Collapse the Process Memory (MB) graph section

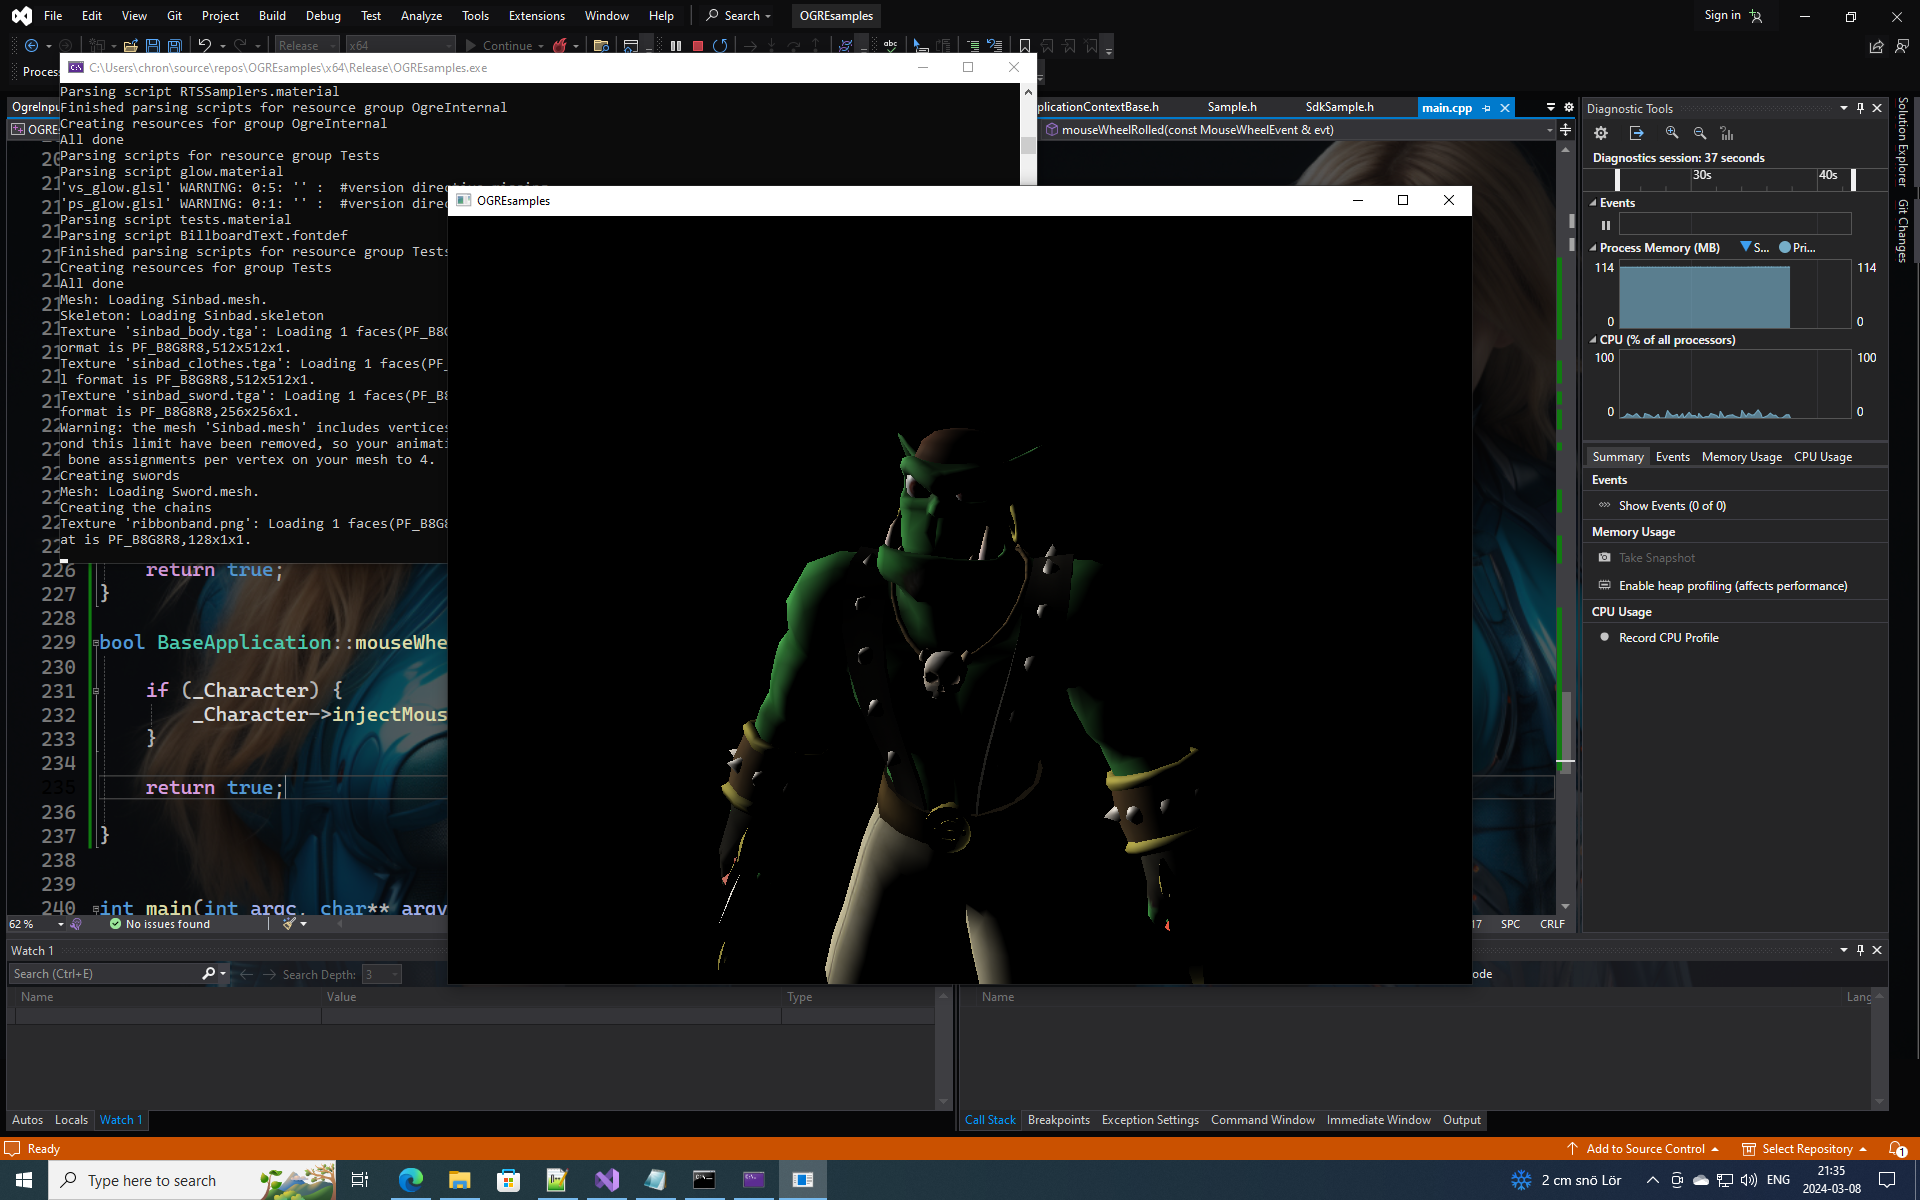(1593, 248)
